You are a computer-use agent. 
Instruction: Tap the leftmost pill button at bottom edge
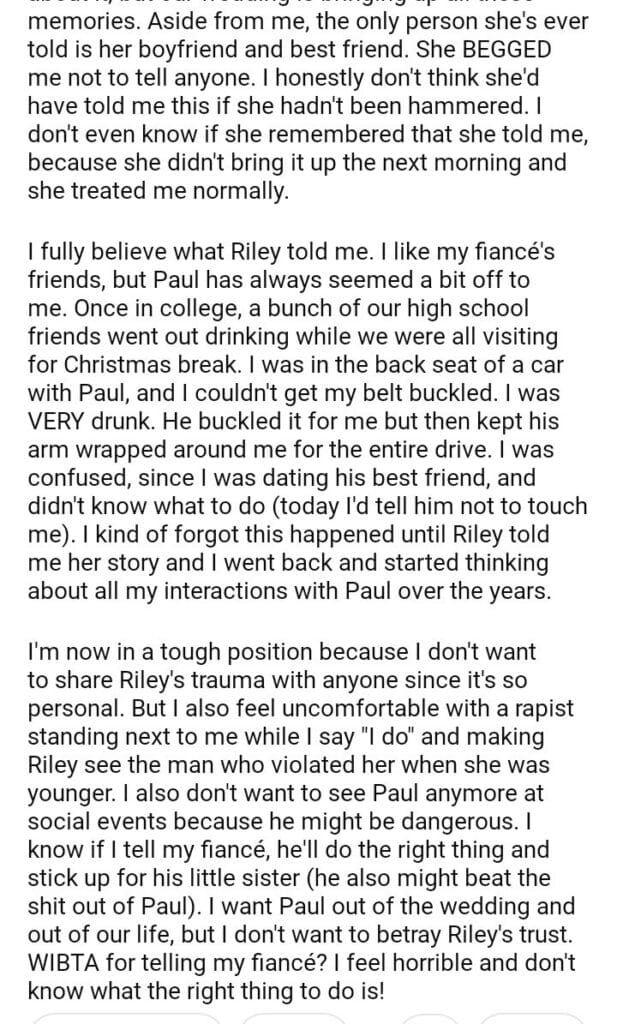click(x=125, y=1016)
